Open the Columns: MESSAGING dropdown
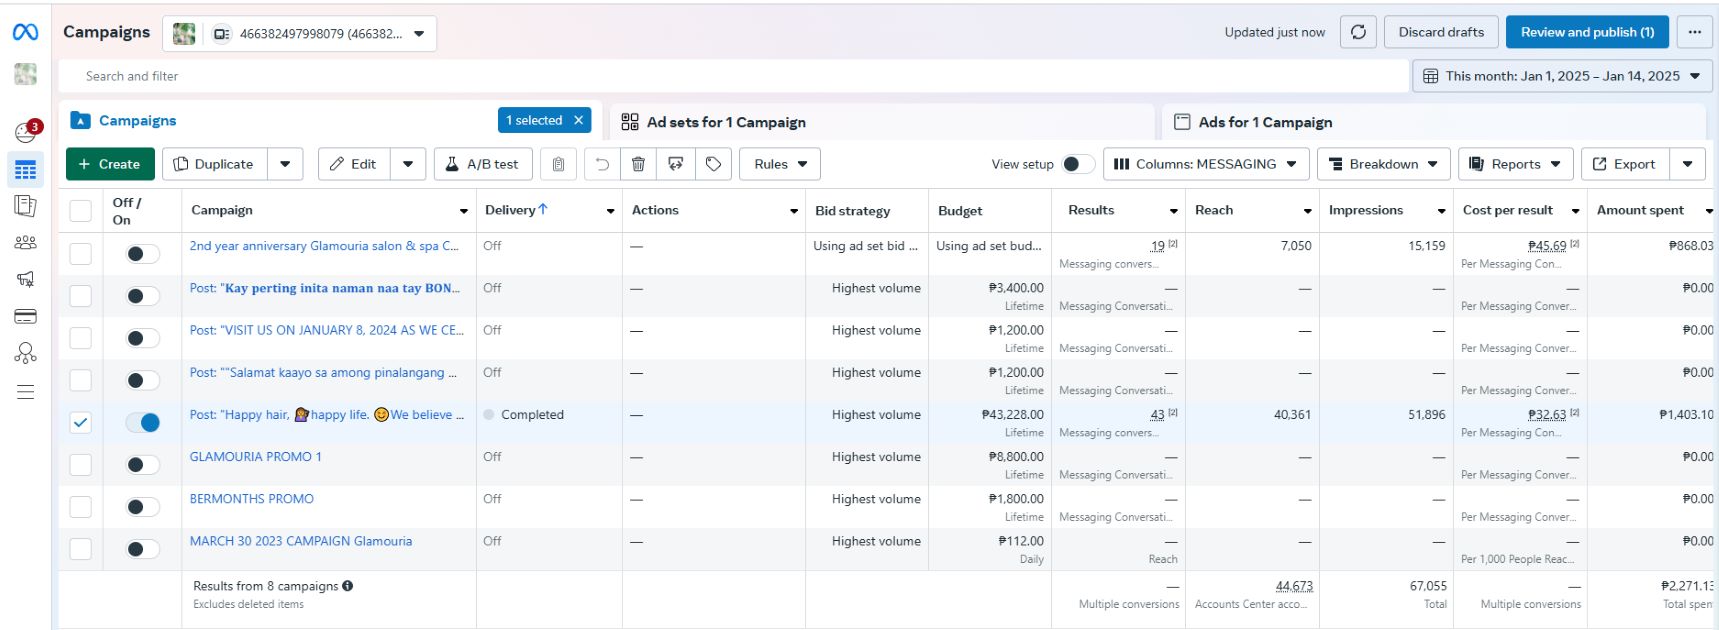 pyautogui.click(x=1205, y=164)
